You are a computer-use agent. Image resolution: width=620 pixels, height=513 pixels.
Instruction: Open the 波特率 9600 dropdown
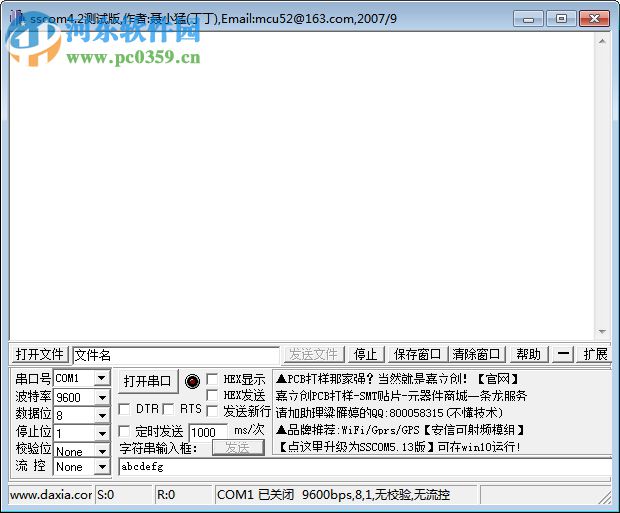[102, 397]
